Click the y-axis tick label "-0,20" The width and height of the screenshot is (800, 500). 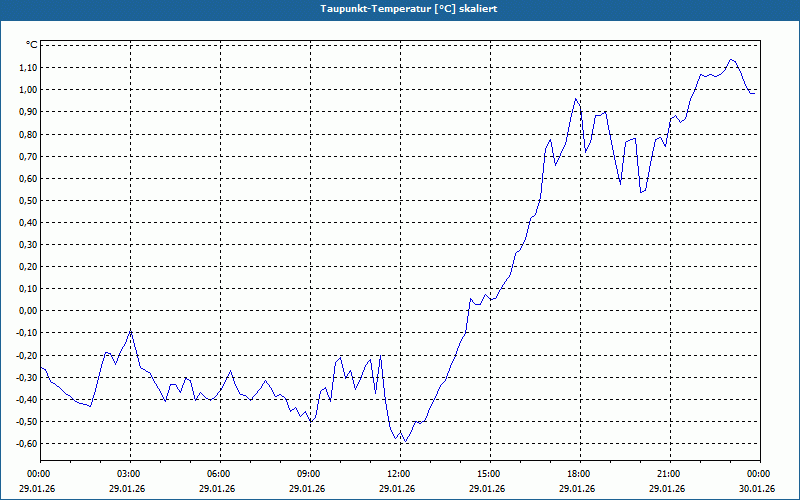click(x=28, y=355)
